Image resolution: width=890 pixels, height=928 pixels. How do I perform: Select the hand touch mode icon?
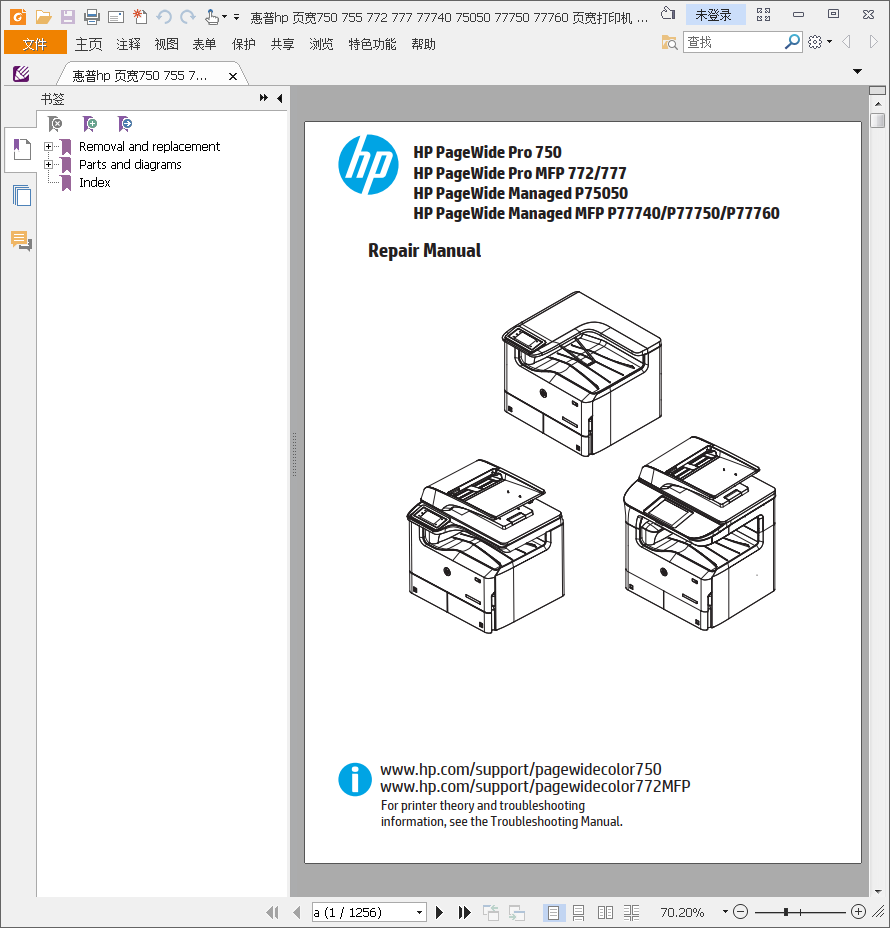click(x=211, y=17)
